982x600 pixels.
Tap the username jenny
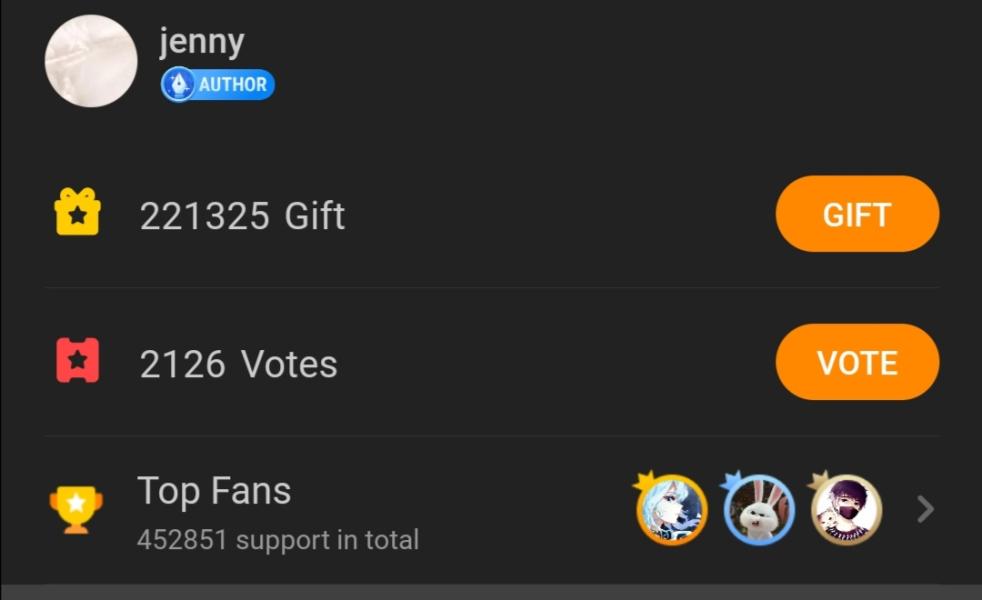coord(201,42)
